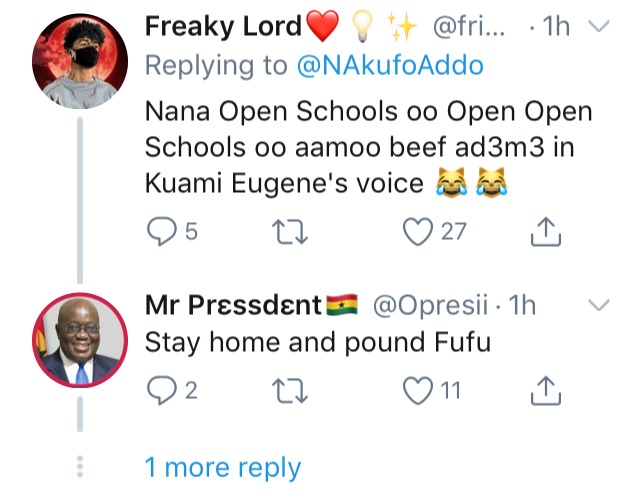Open Mr Prɛssdɛnt's profile picture
The height and width of the screenshot is (503, 640).
point(80,339)
